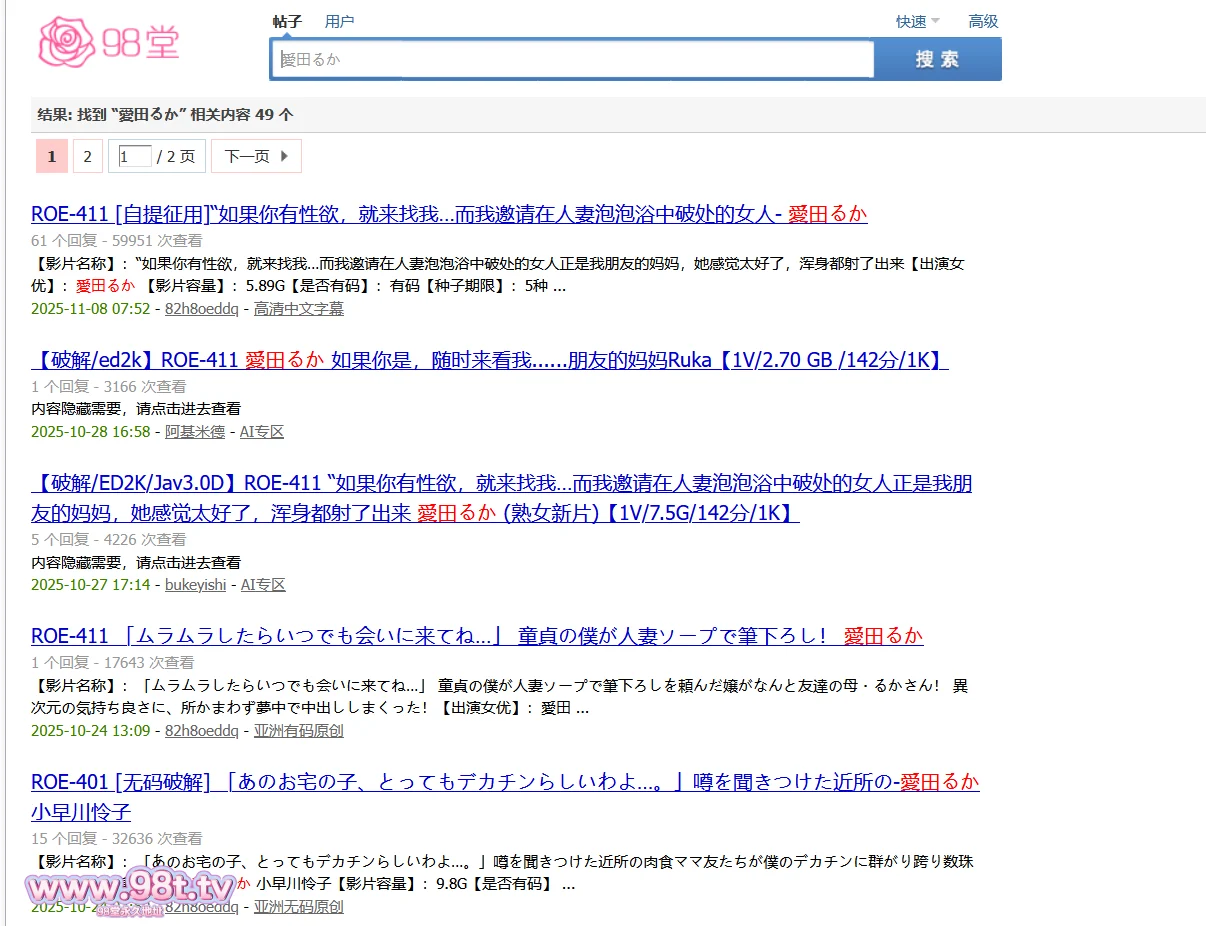Click the 98堂 rose logo

click(108, 42)
